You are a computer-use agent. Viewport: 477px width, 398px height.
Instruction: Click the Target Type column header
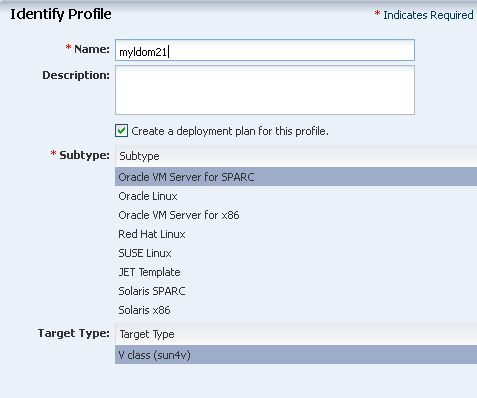[296, 334]
